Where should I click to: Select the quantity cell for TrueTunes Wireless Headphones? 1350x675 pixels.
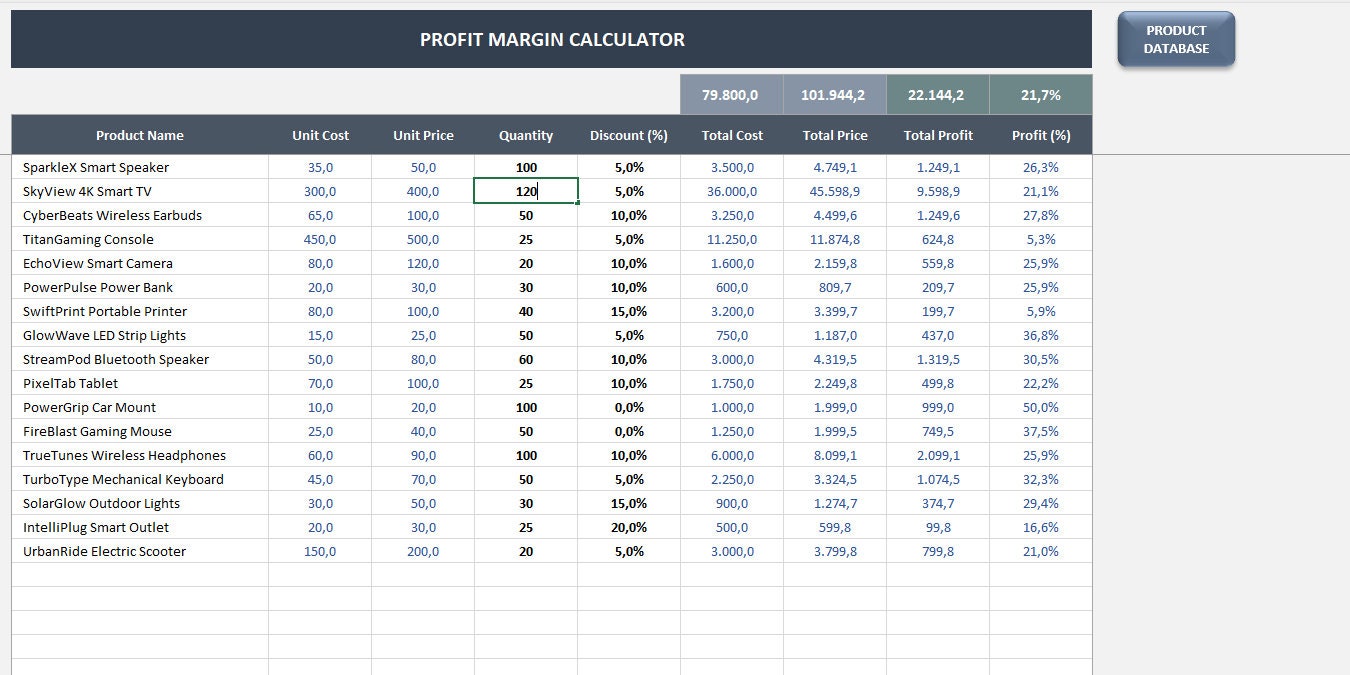click(526, 455)
